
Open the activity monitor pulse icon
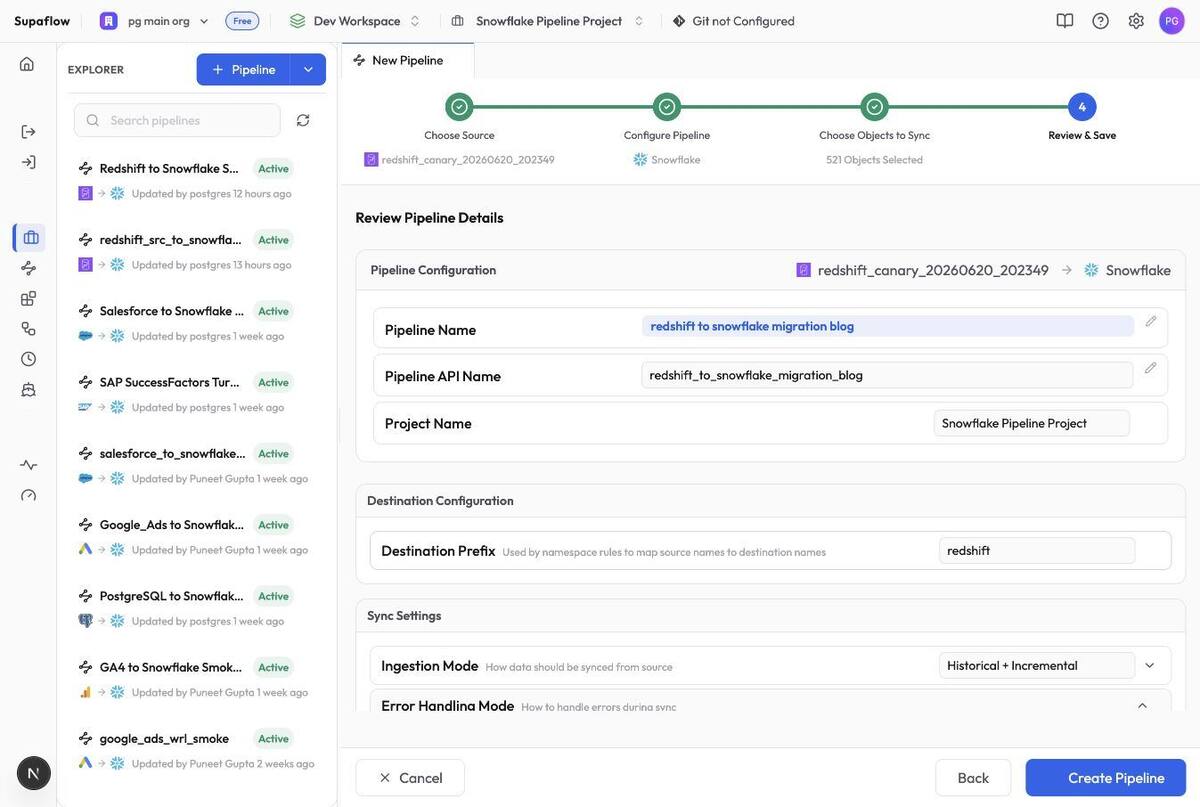(28, 464)
